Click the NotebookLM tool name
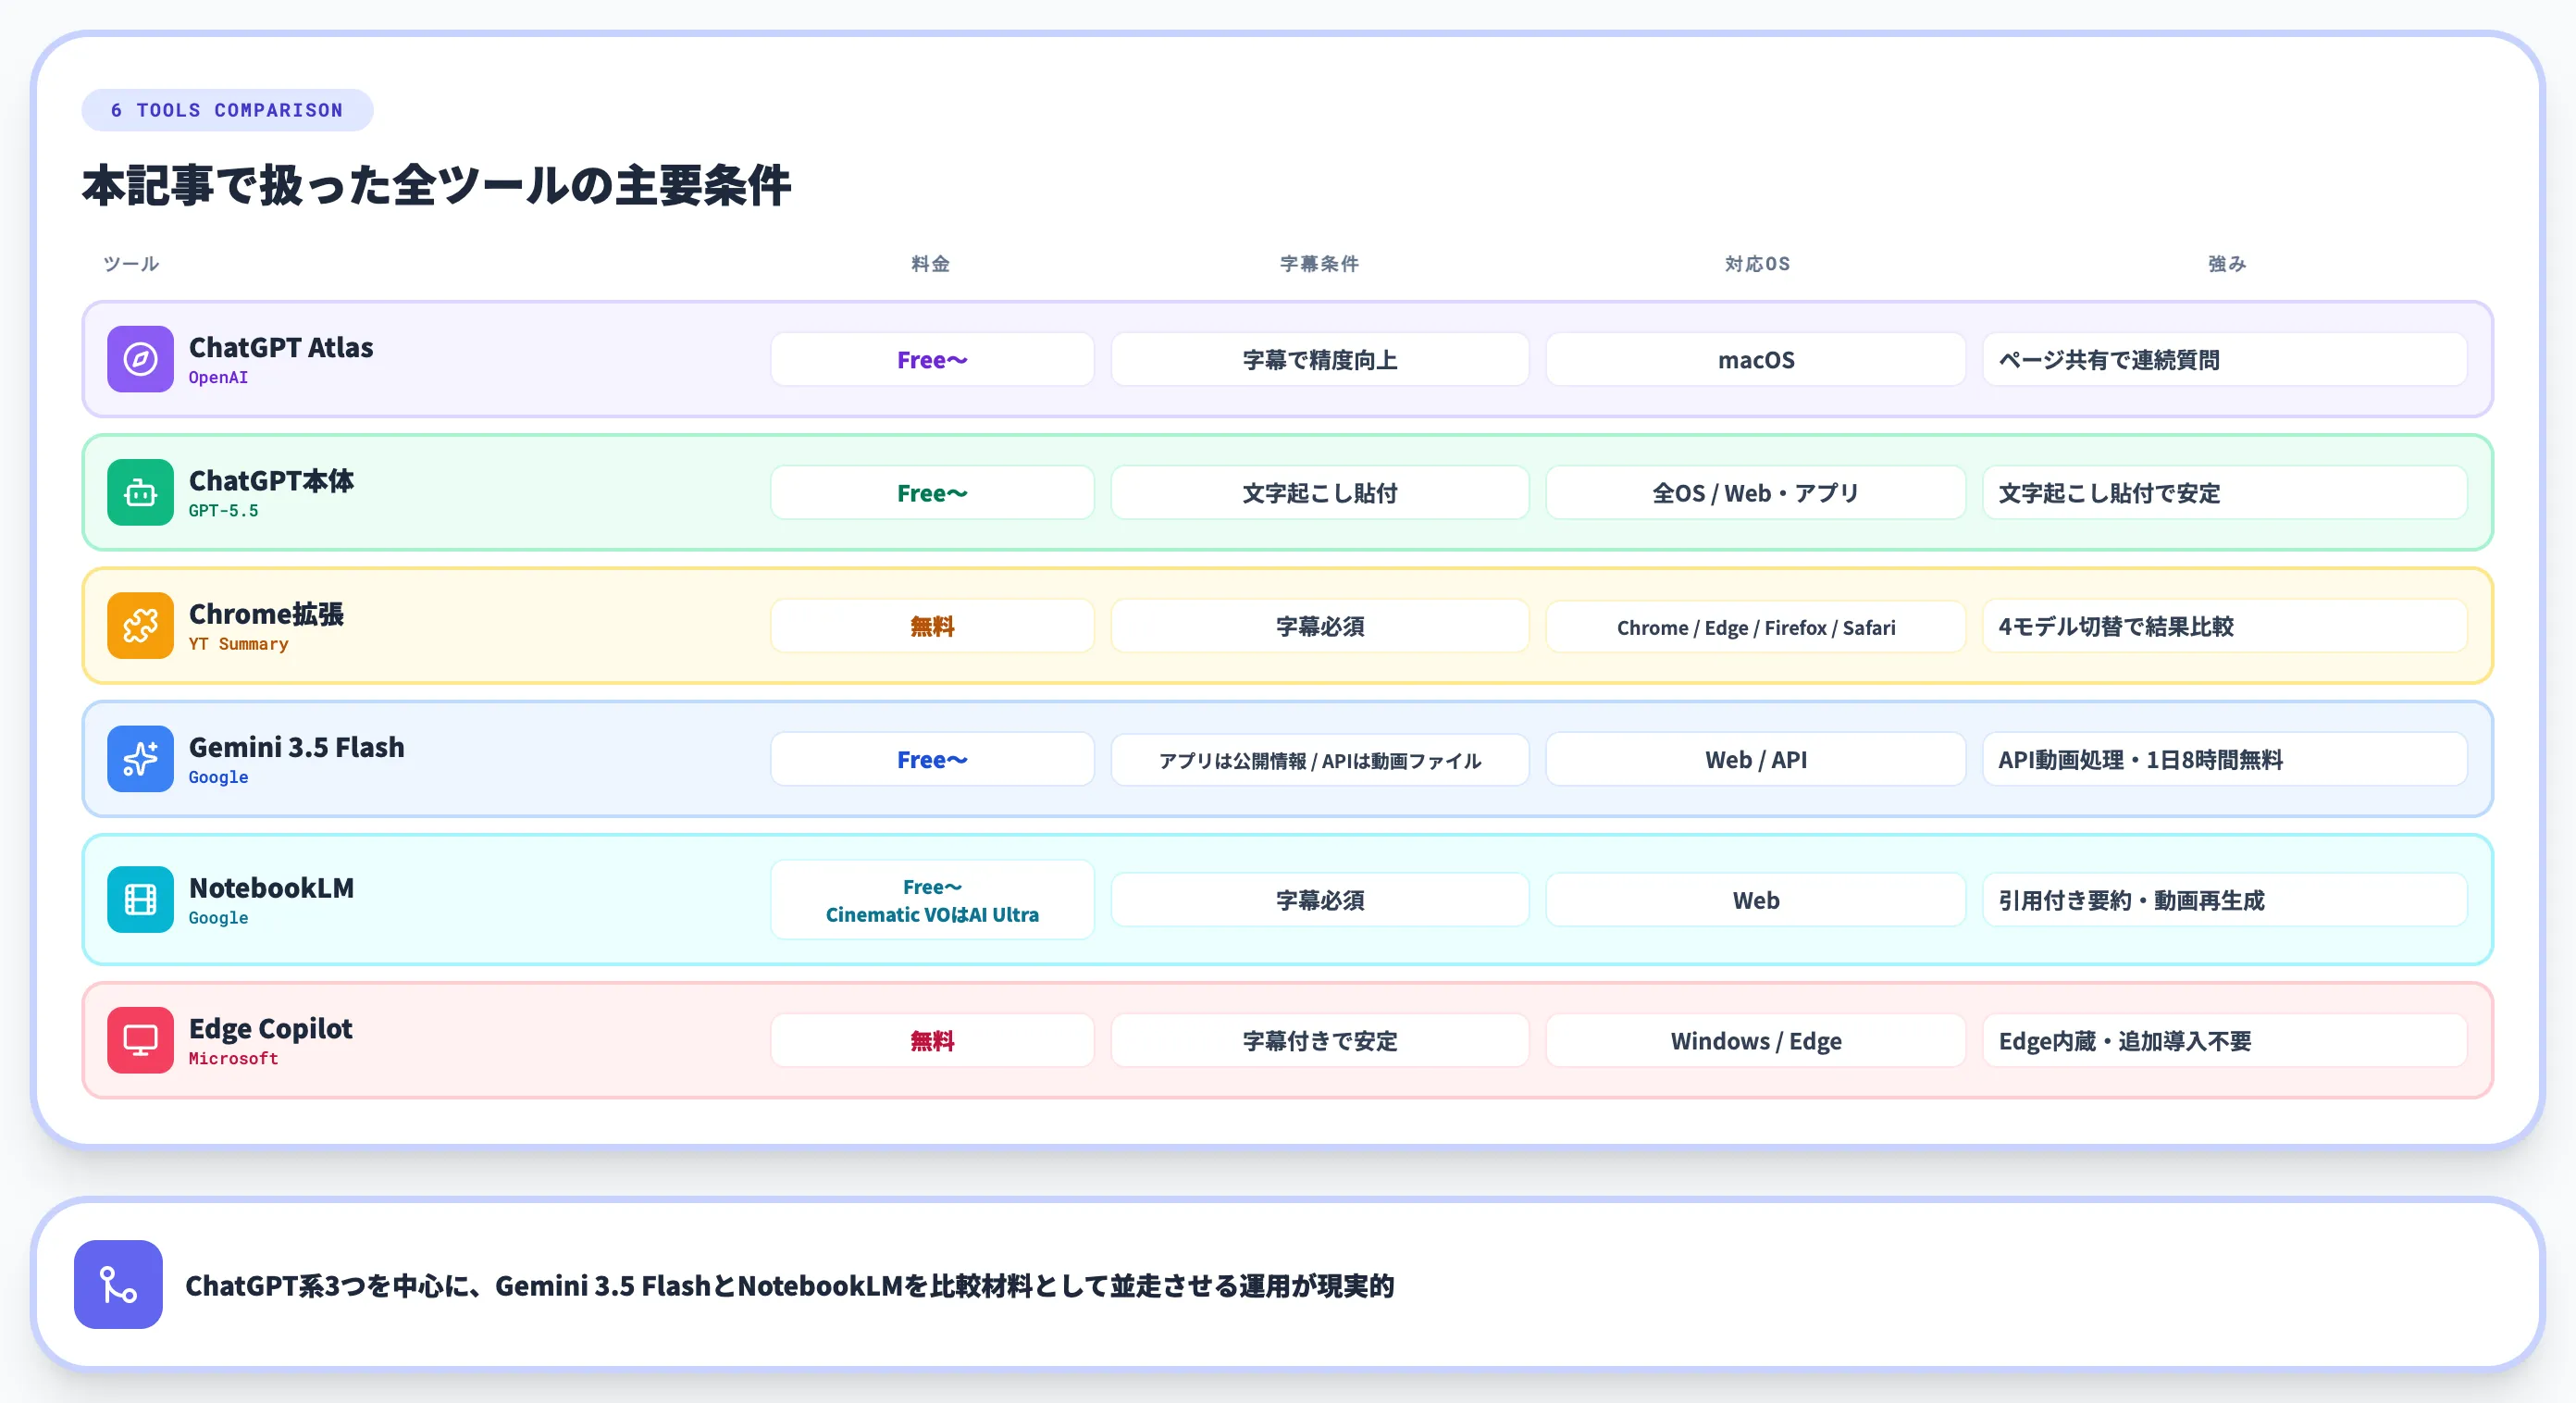The image size is (2576, 1403). coord(272,888)
